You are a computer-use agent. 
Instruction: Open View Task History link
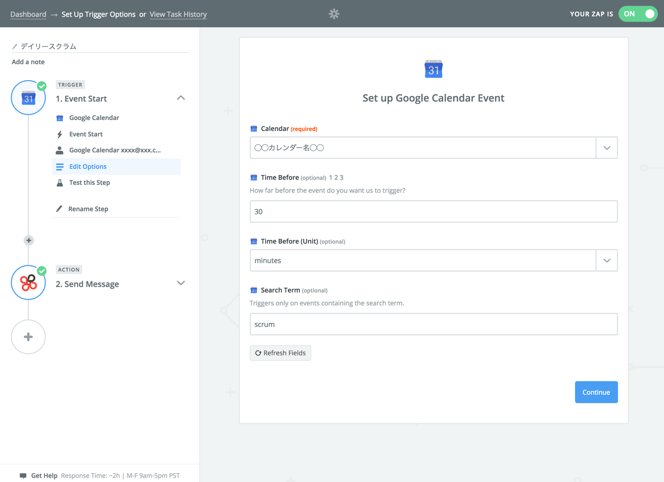178,14
